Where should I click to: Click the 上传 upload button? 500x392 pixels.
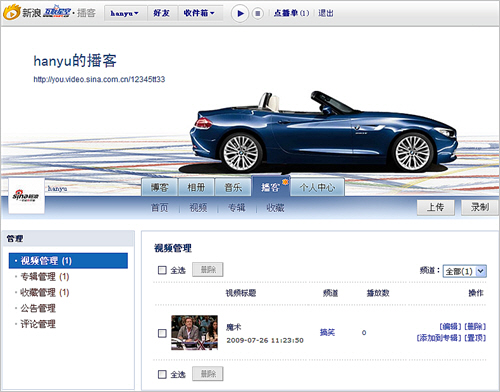(436, 207)
